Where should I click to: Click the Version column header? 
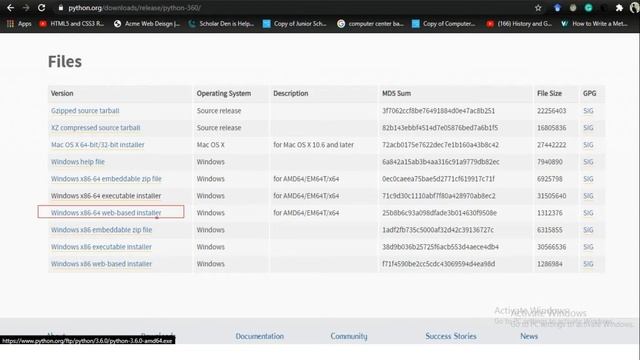pos(62,93)
